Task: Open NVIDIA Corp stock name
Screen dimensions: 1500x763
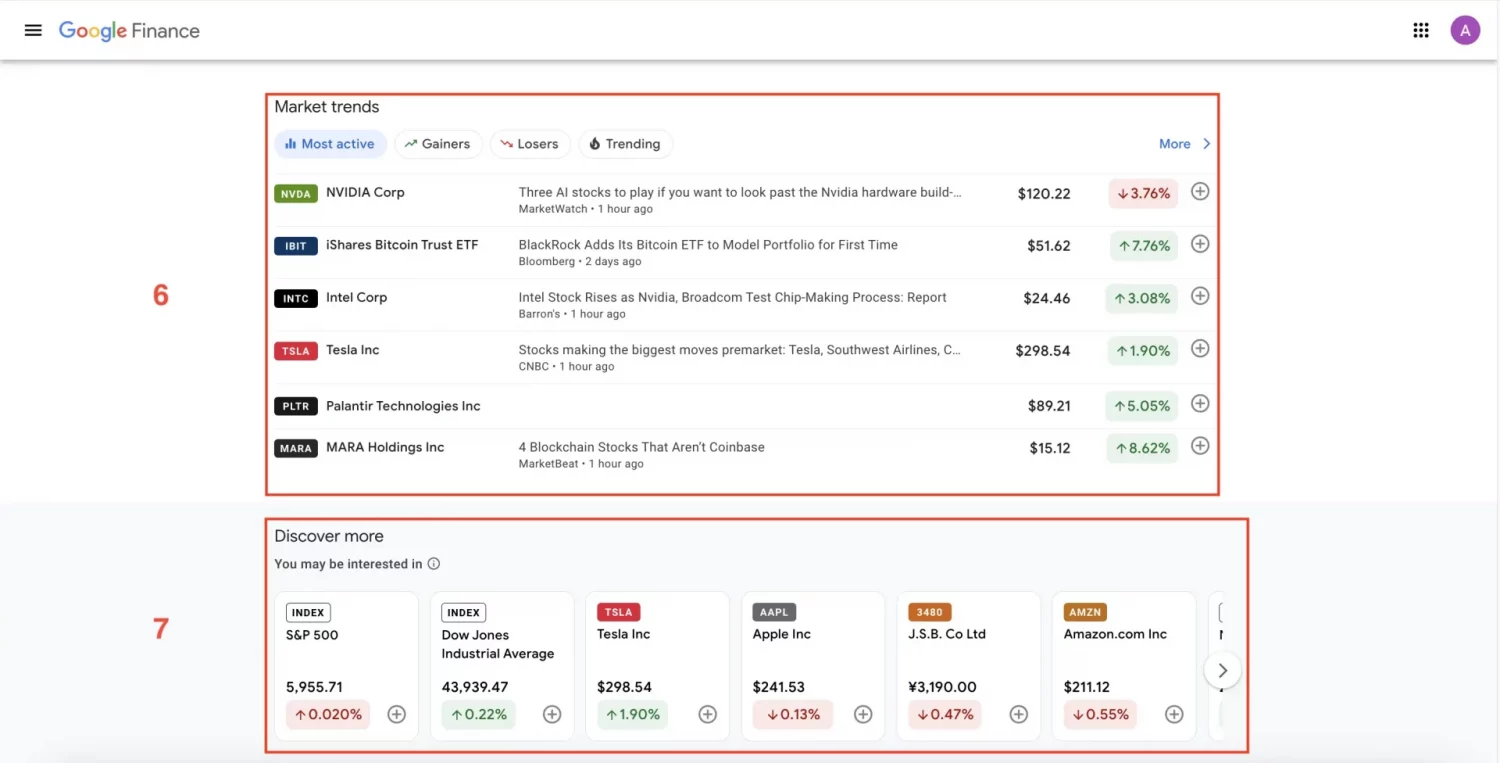Action: coord(365,192)
